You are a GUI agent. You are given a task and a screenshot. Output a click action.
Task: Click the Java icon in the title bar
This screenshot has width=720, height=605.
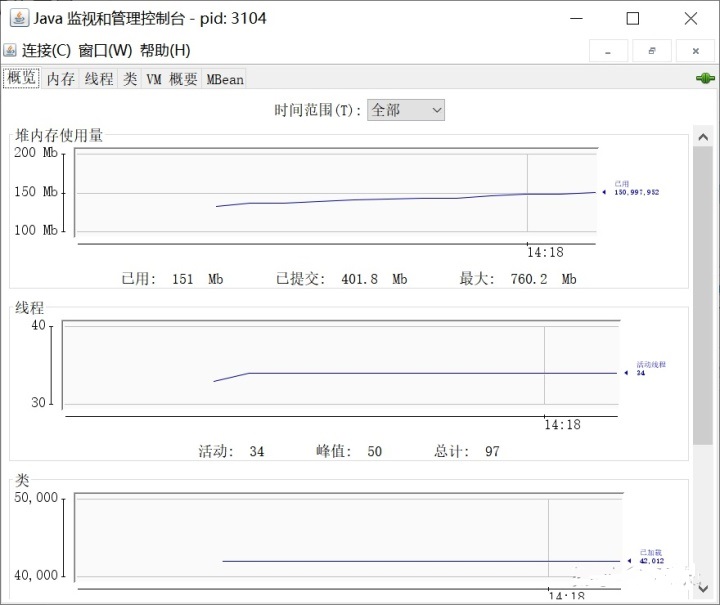[x=18, y=18]
